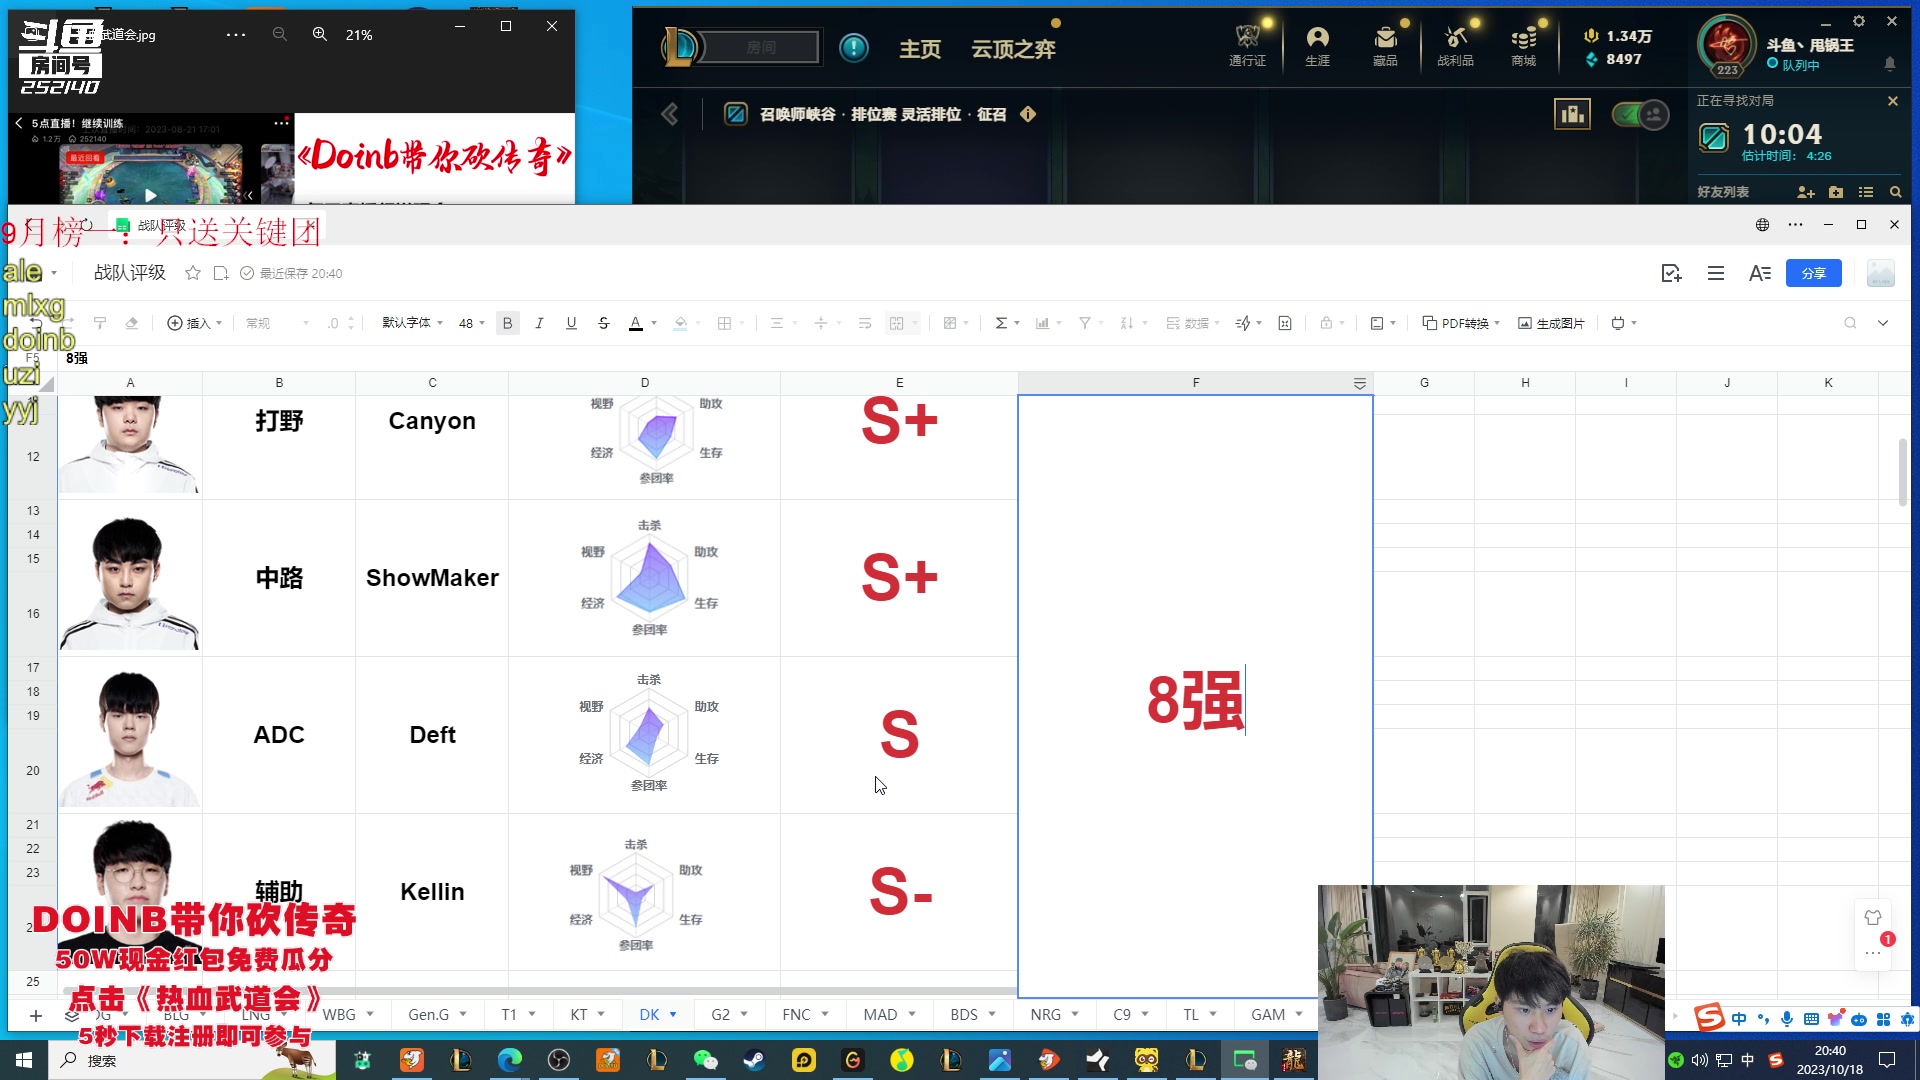Cancel matchmaking via X next to 正在寻找对局
The image size is (1920, 1080).
pyautogui.click(x=1892, y=101)
